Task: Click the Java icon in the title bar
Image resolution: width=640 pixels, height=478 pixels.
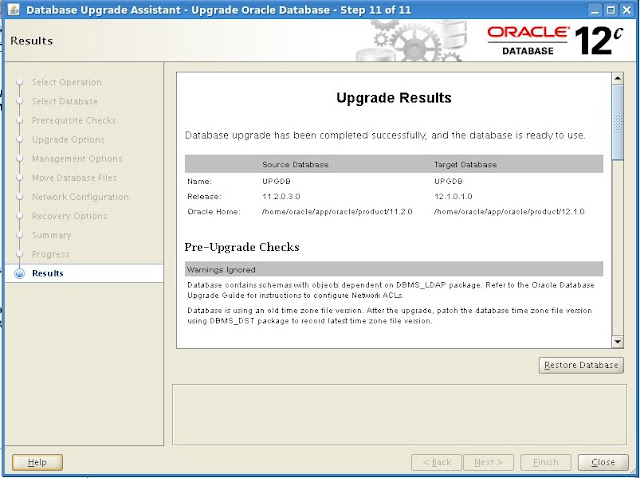Action: pyautogui.click(x=13, y=9)
